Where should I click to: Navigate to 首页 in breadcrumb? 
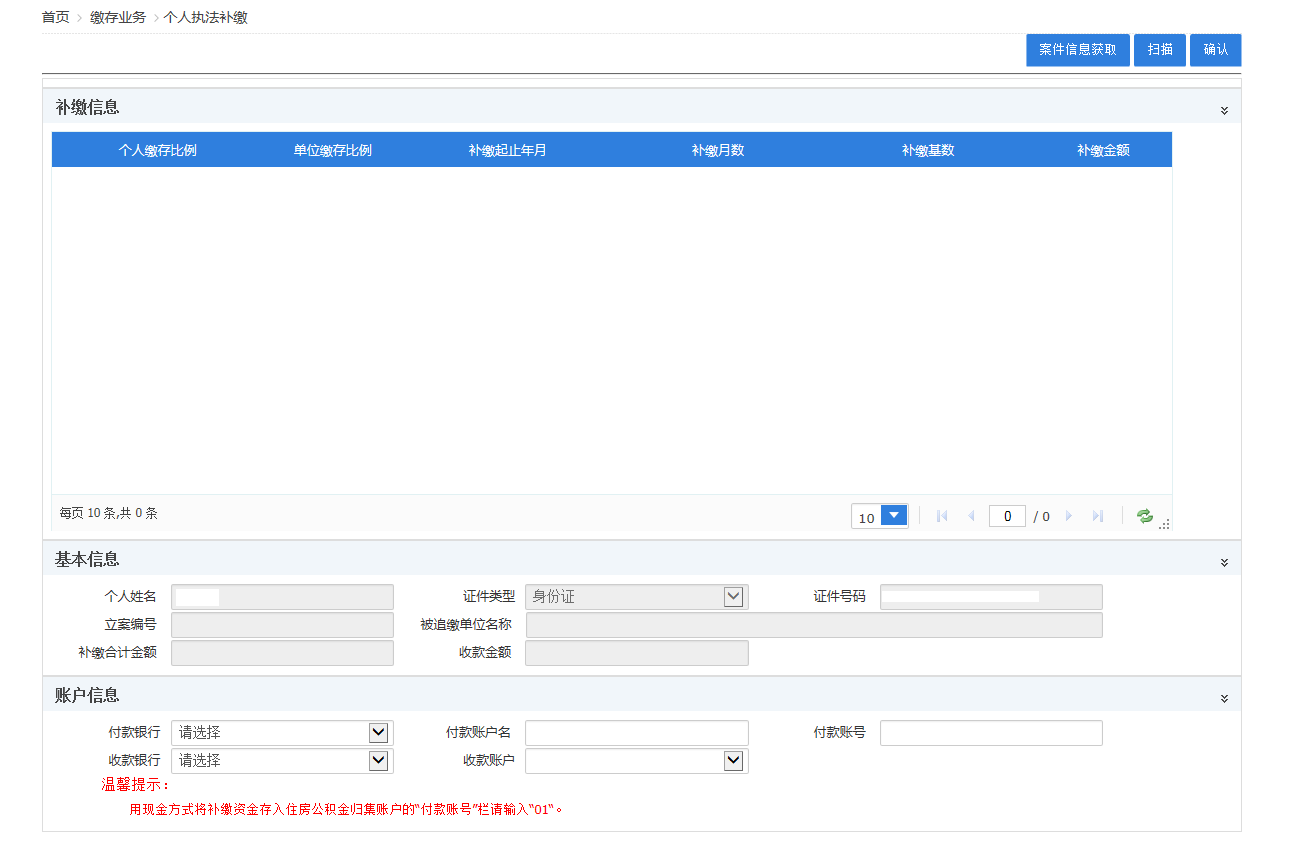coord(56,18)
